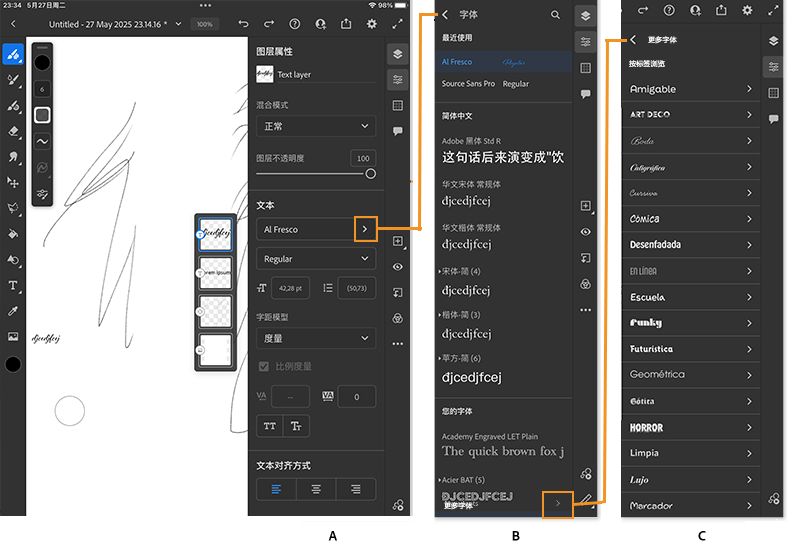Viewport: 800px width, 556px height.
Task: Choose the smudge tool
Action: pos(13,157)
